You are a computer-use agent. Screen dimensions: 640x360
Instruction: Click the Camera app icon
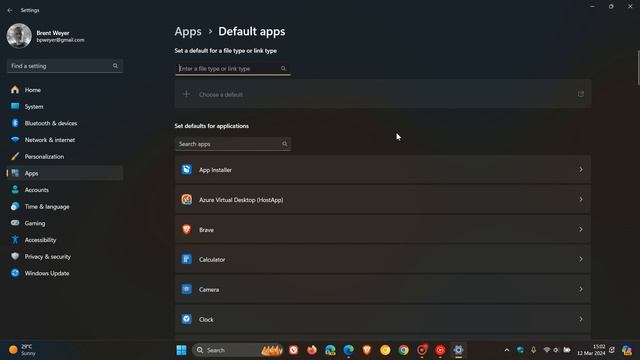[x=187, y=289]
